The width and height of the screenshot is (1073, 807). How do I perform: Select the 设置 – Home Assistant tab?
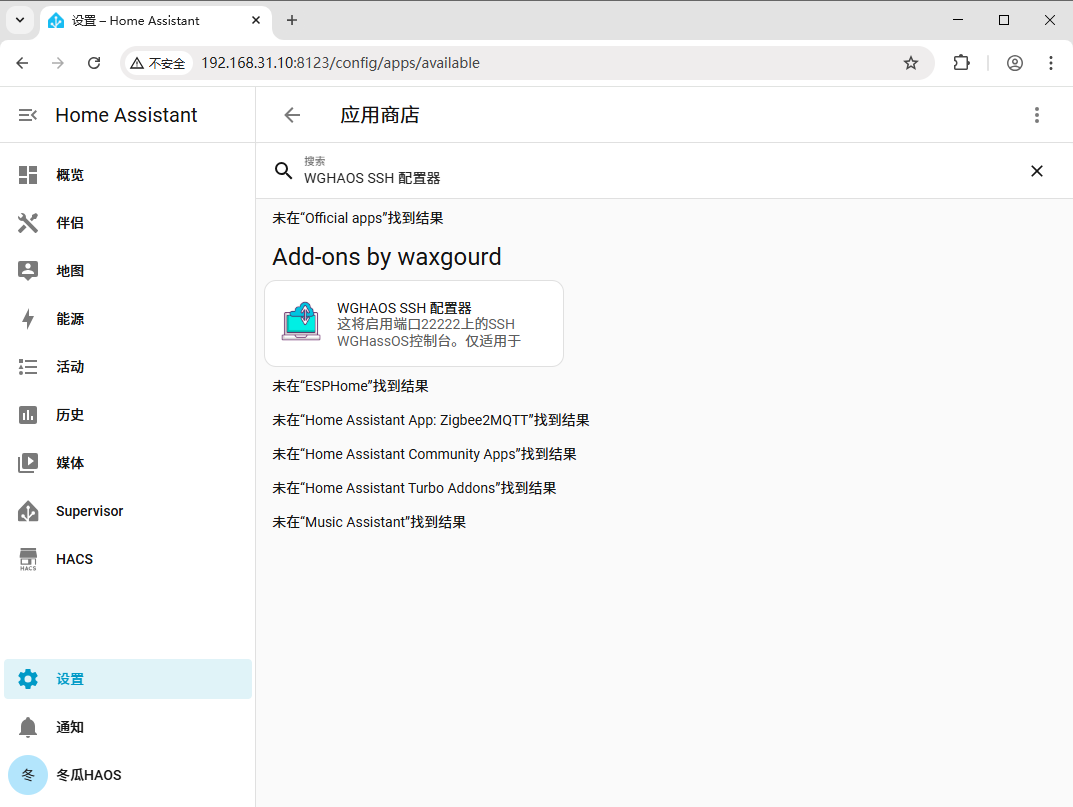155,21
